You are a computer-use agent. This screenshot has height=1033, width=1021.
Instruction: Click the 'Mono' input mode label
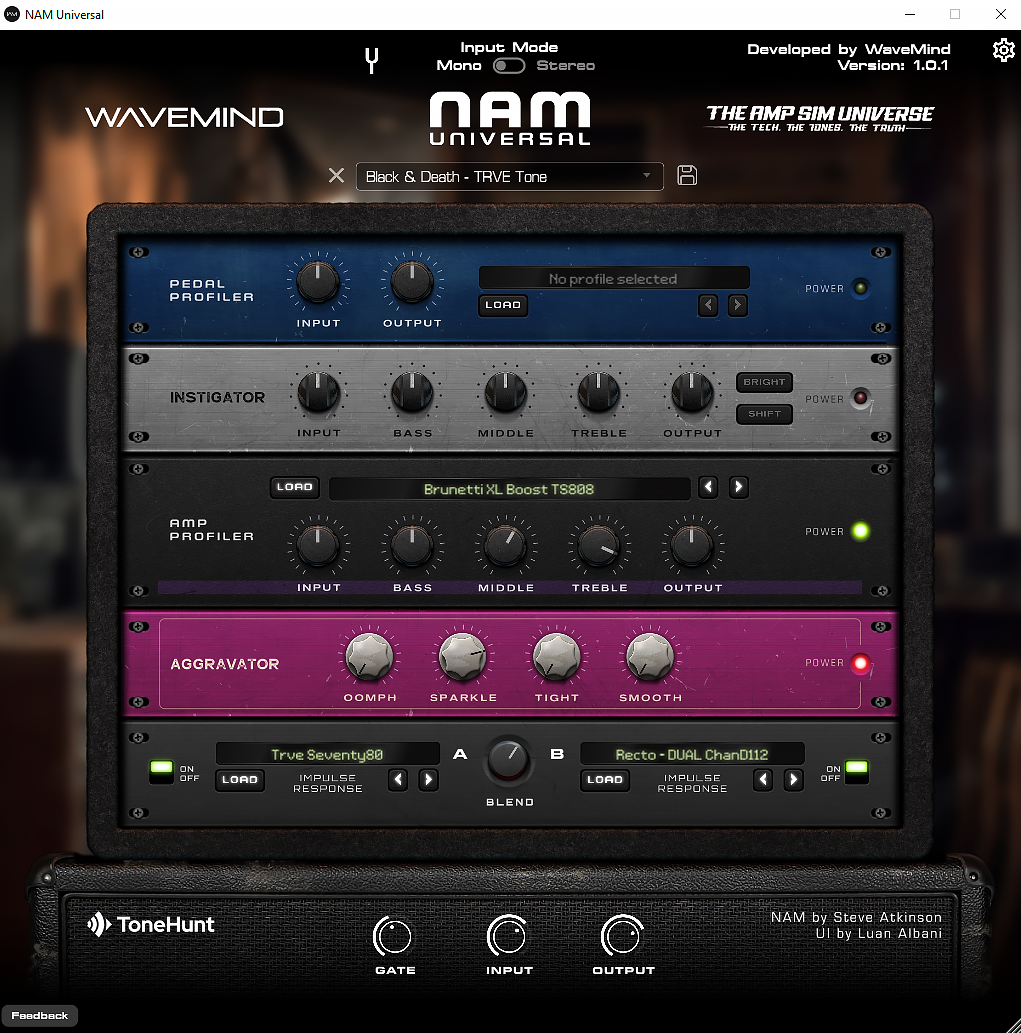point(458,65)
